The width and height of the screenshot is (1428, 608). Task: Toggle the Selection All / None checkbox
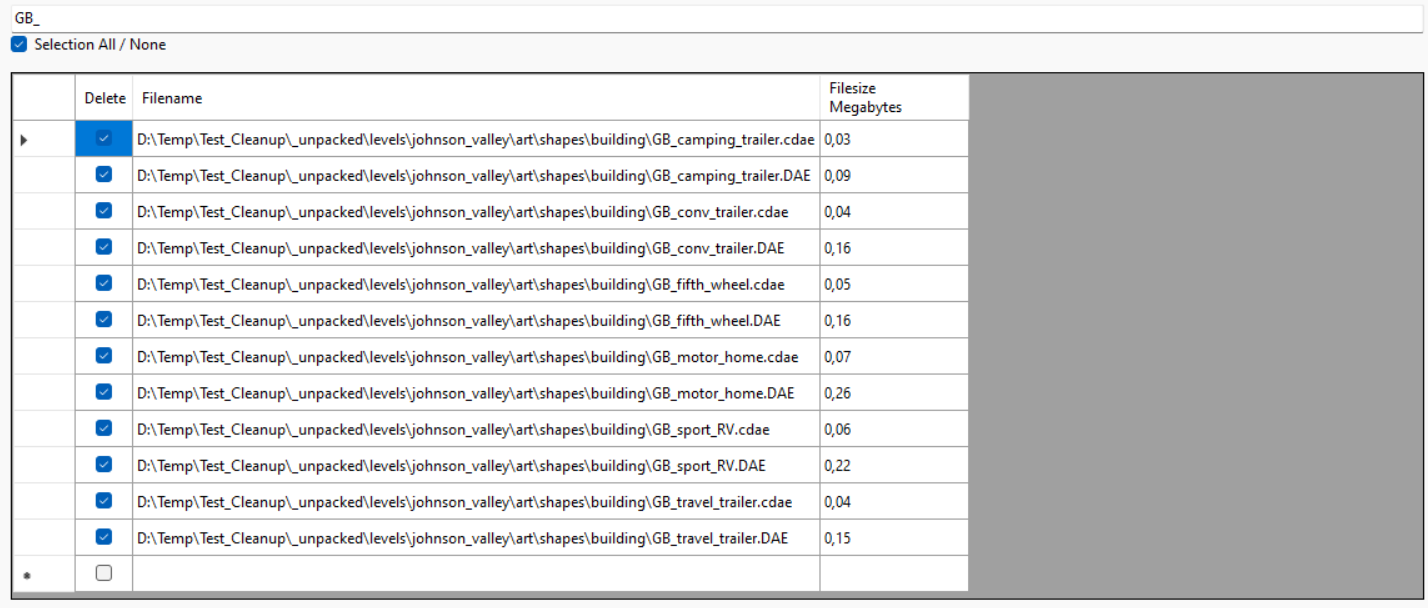click(x=19, y=45)
